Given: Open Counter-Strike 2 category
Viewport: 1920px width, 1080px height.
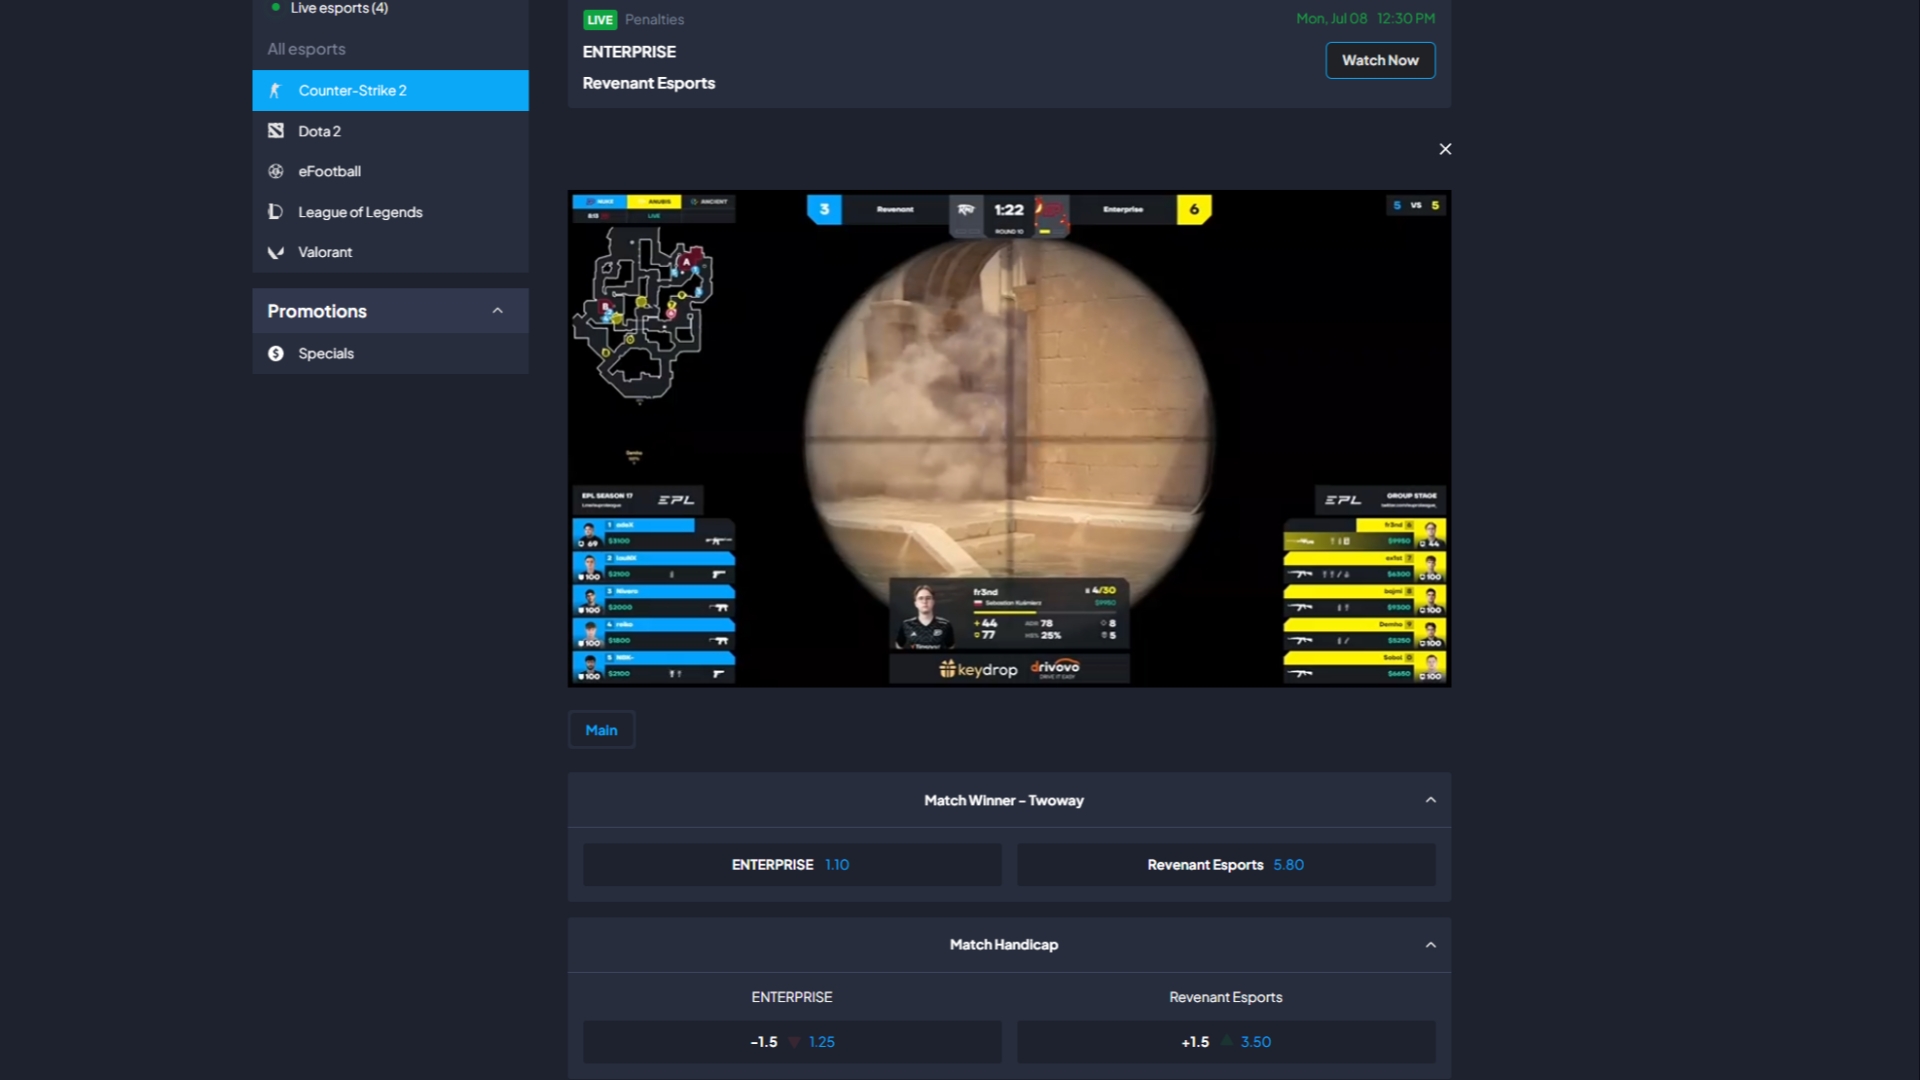Looking at the screenshot, I should [x=390, y=90].
